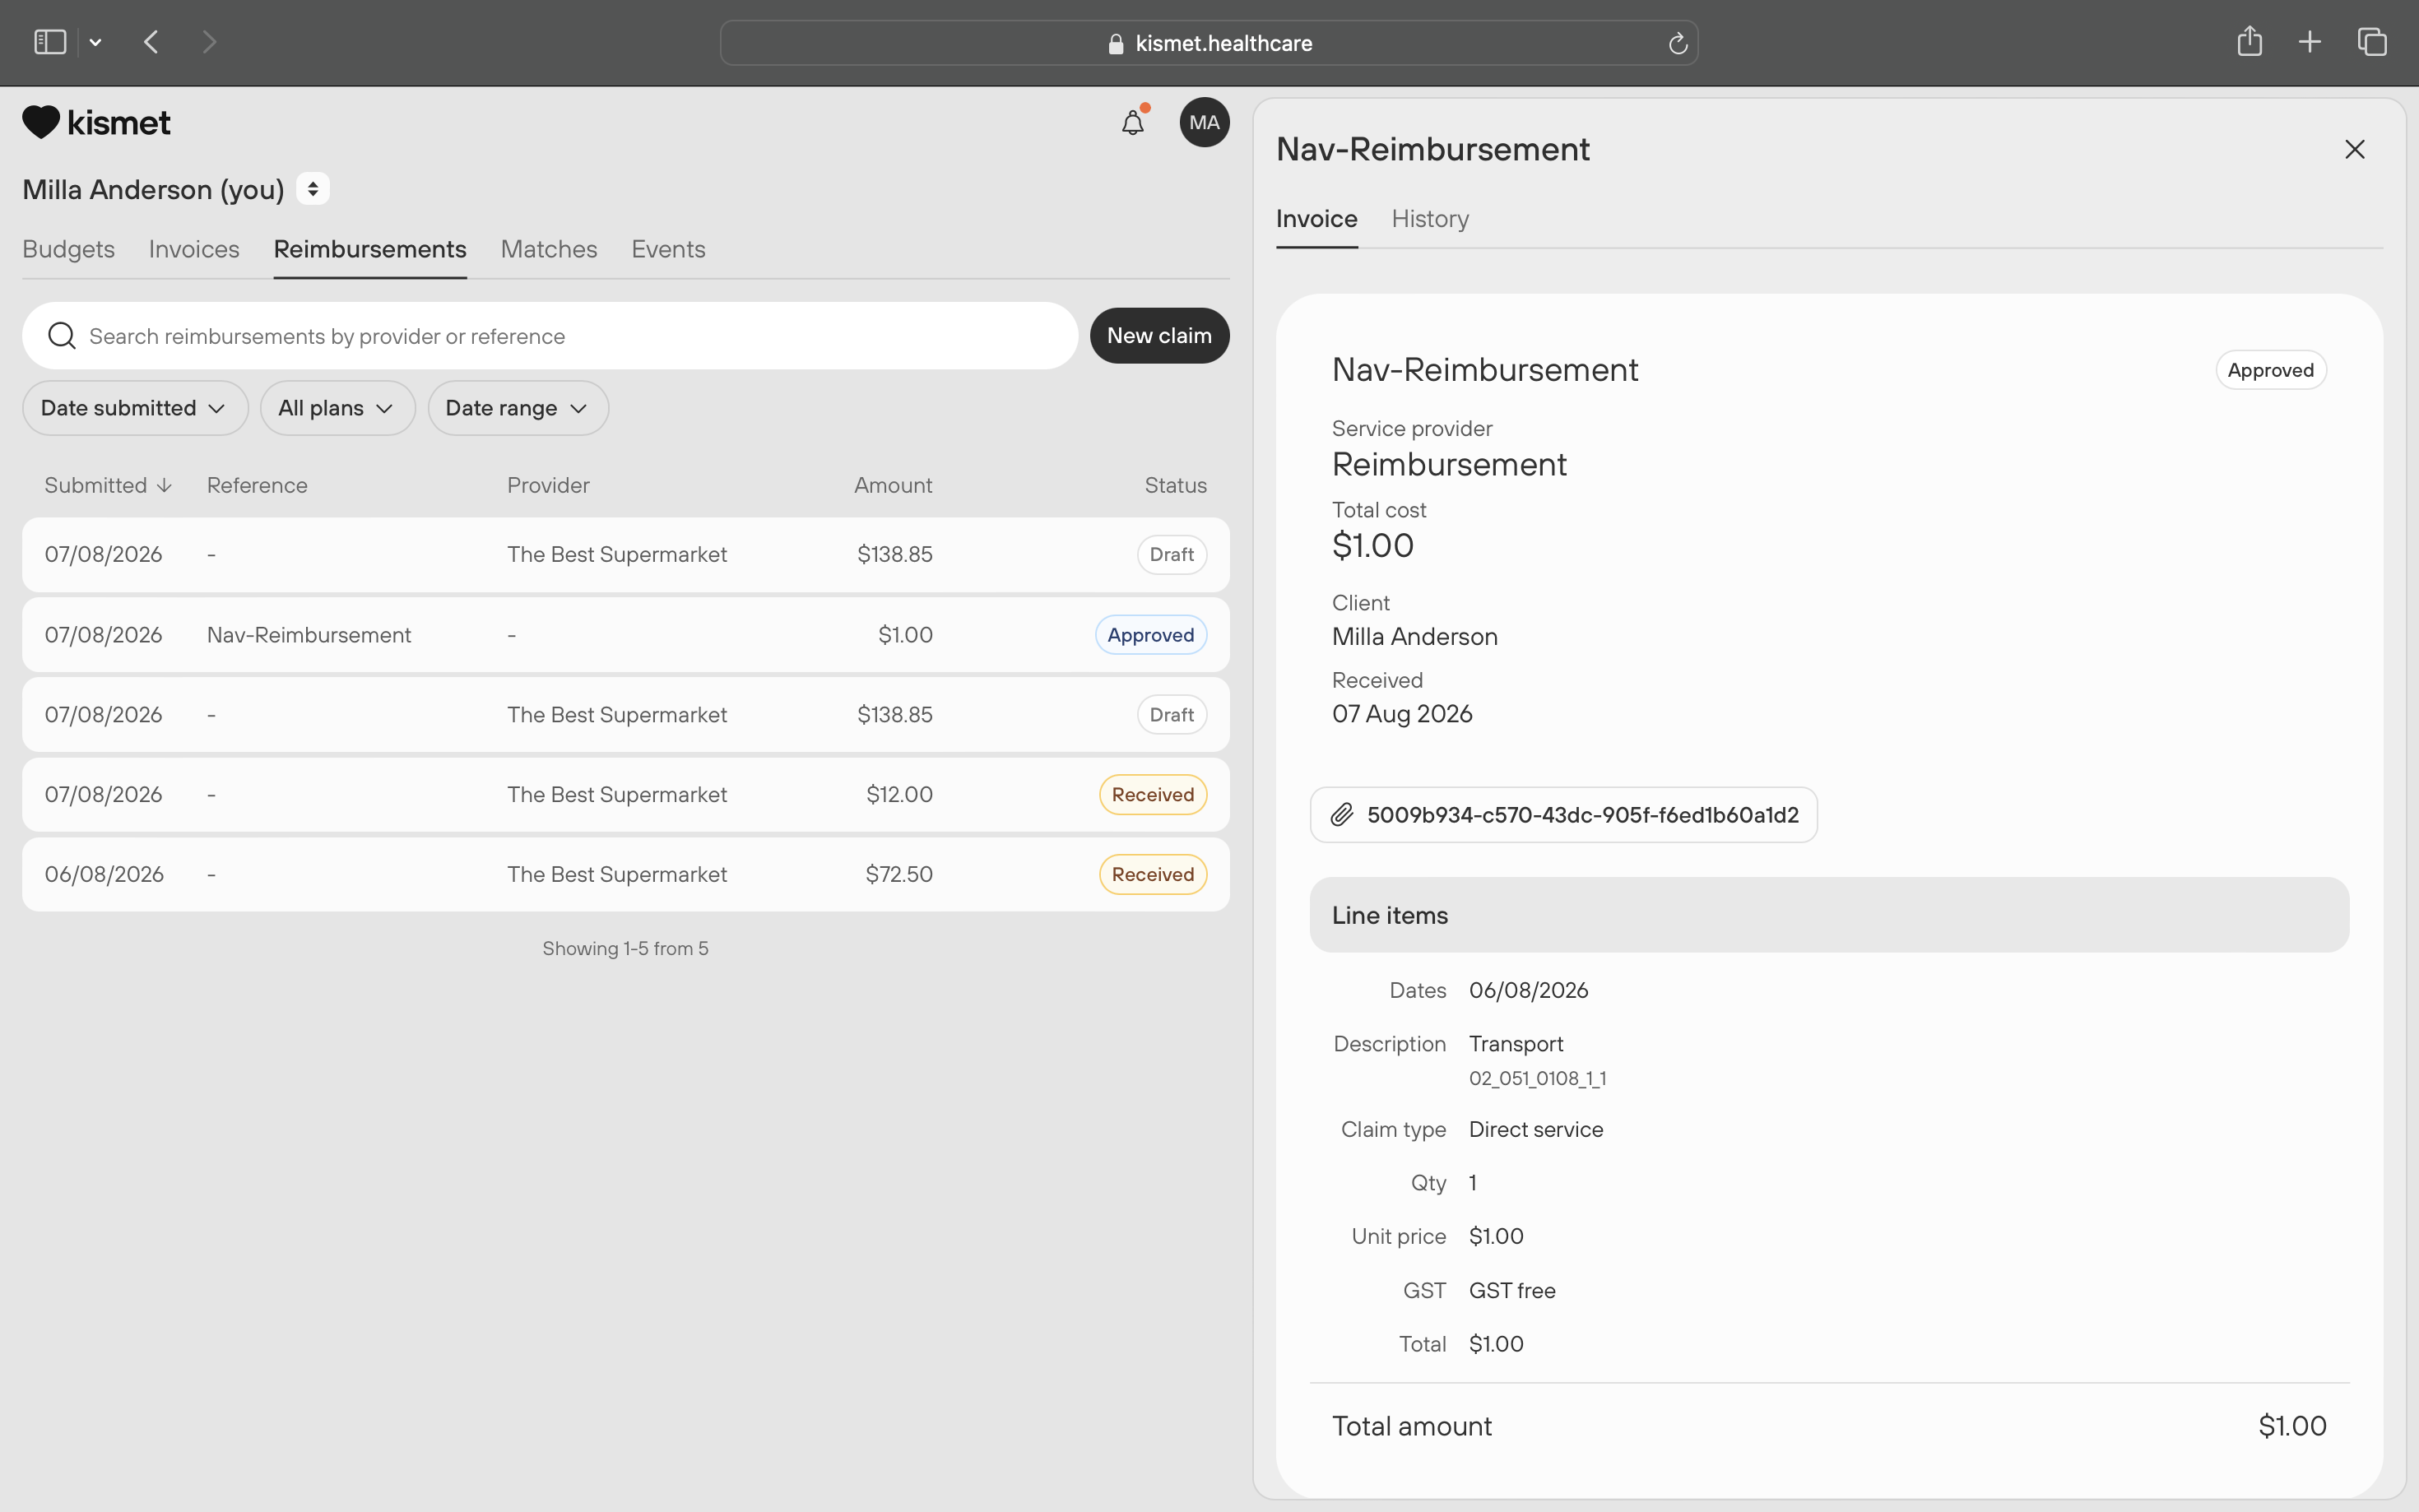Image resolution: width=2419 pixels, height=1512 pixels.
Task: Click the Status column header
Action: pos(1175,485)
